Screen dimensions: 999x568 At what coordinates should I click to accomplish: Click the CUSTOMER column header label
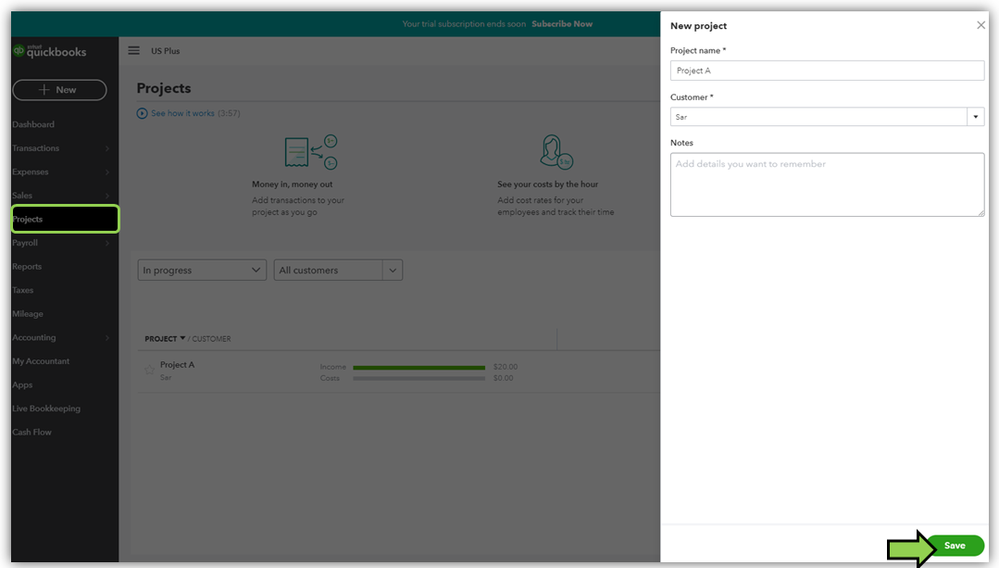[x=212, y=339]
